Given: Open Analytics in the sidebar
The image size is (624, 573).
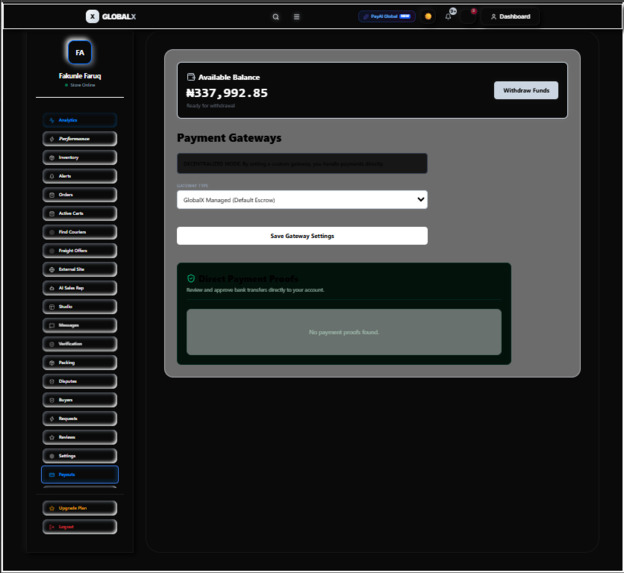Looking at the screenshot, I should 80,120.
